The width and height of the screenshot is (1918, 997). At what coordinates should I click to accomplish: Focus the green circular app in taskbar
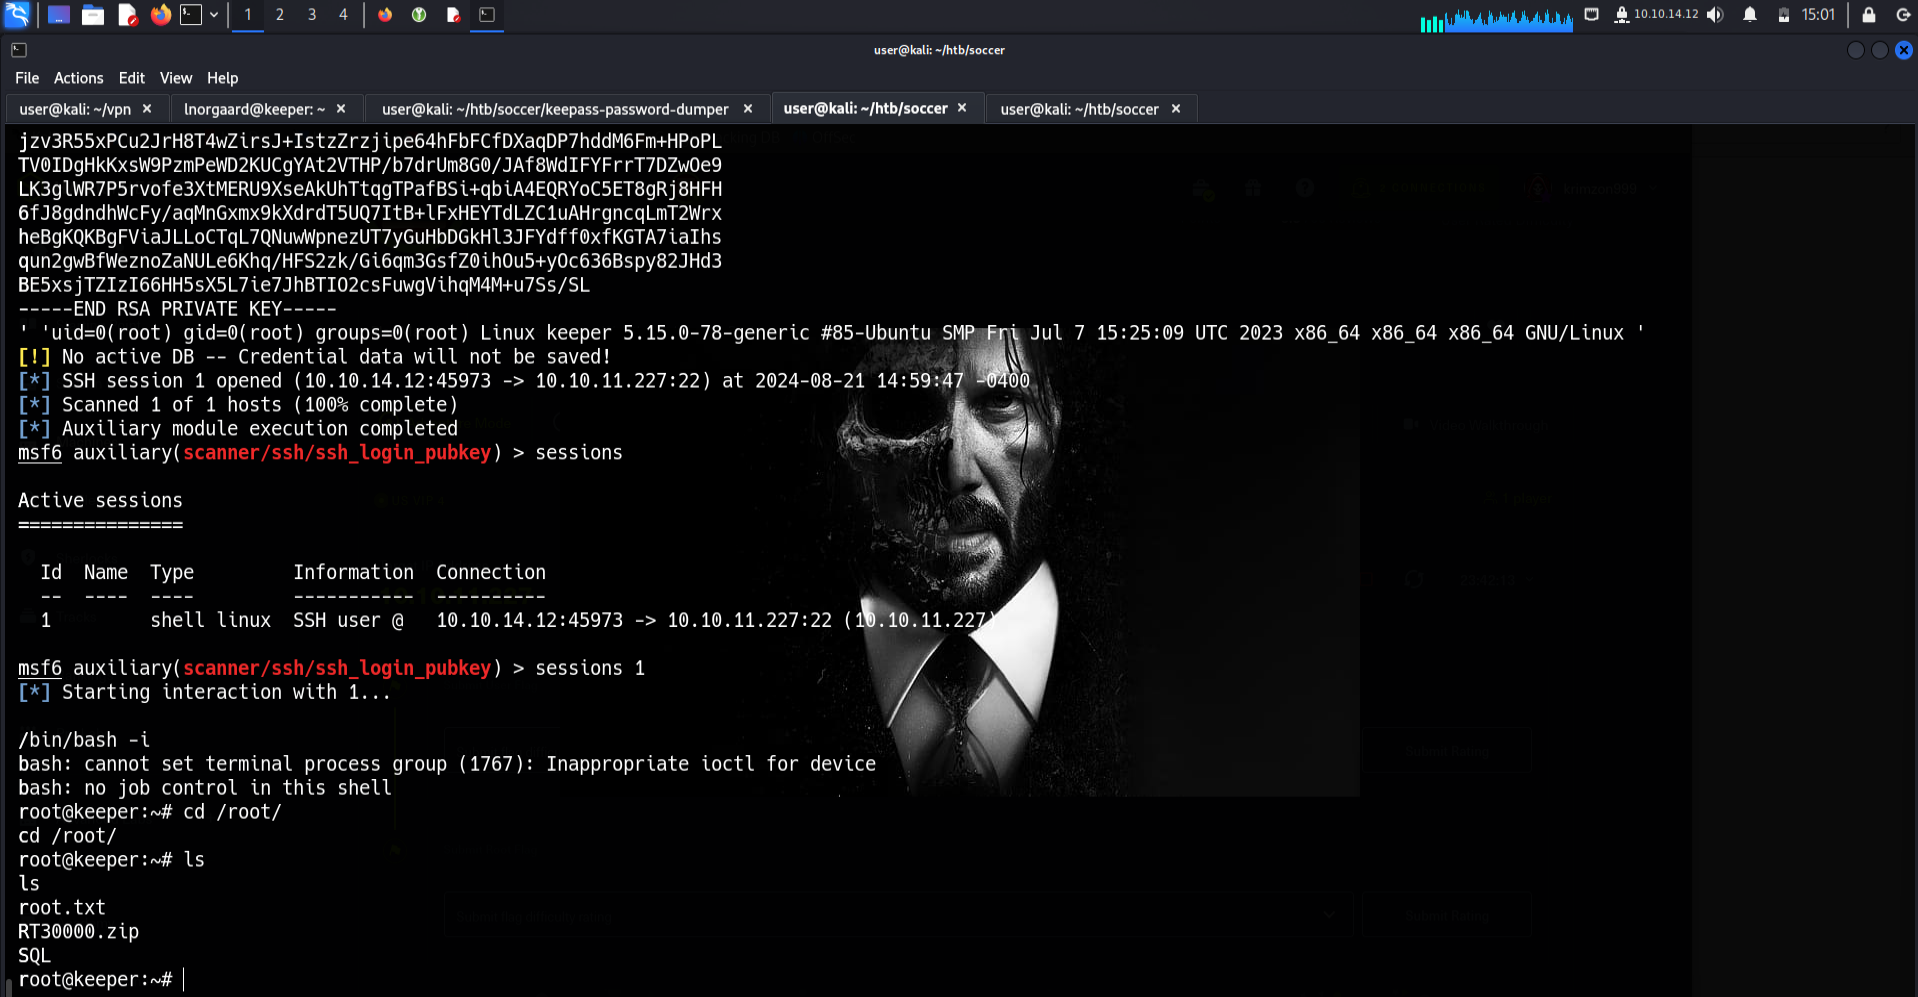tap(419, 15)
